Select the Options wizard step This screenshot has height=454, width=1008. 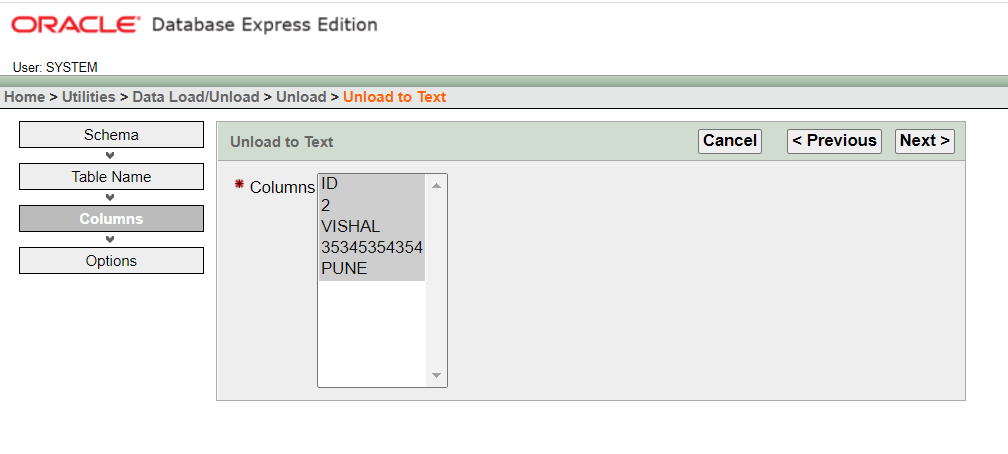pyautogui.click(x=111, y=261)
